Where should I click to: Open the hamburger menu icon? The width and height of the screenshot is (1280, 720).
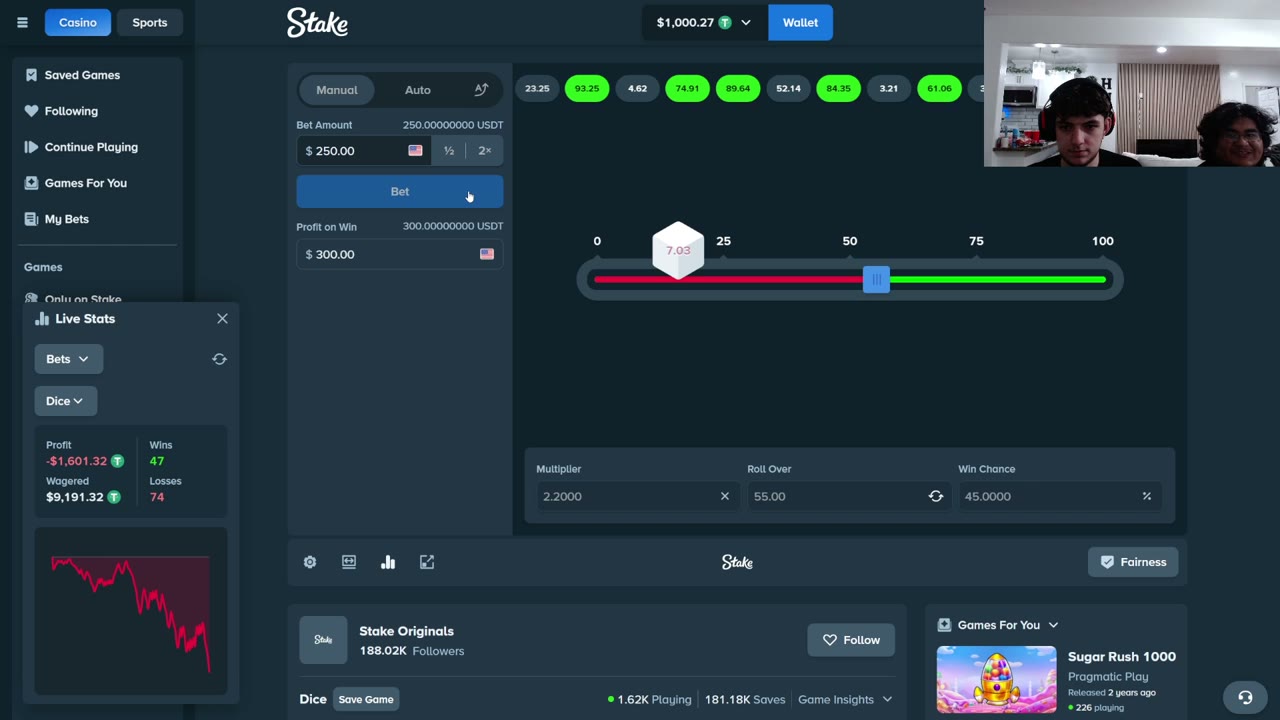point(22,22)
